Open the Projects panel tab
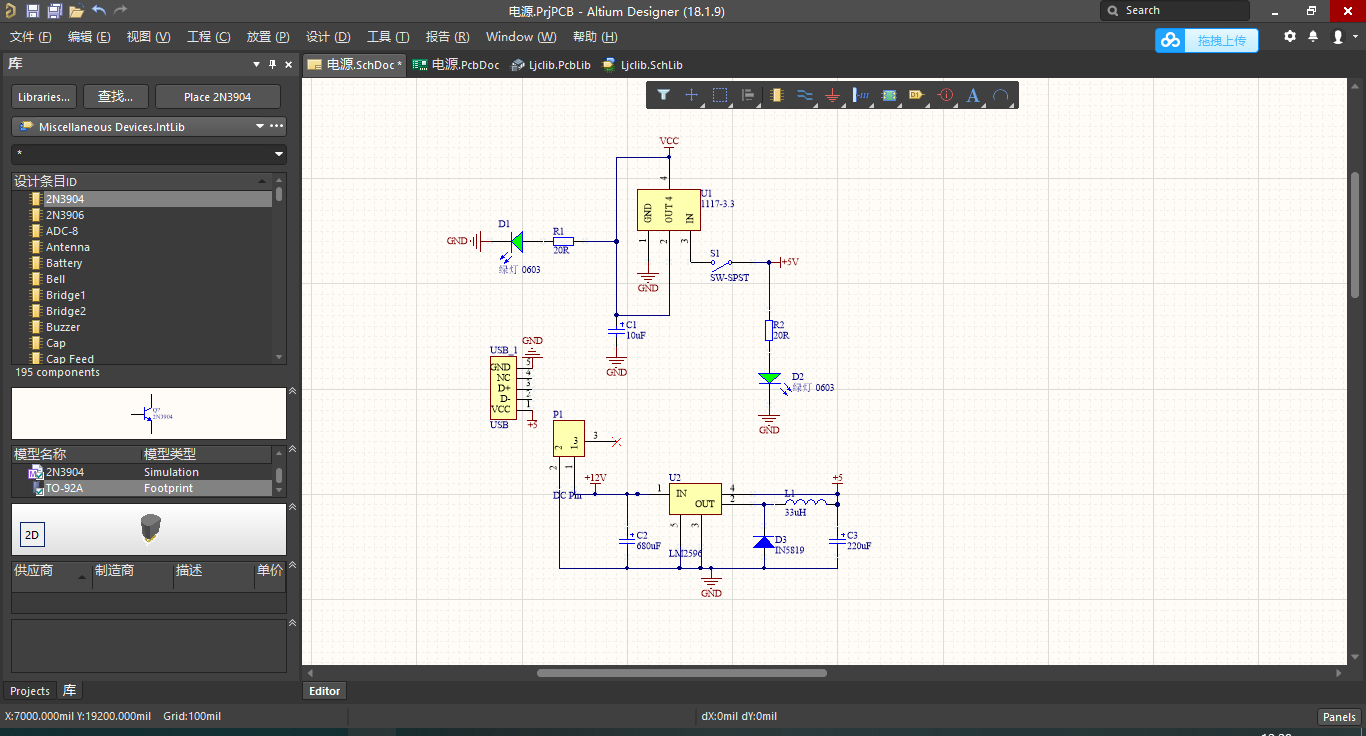 pyautogui.click(x=29, y=690)
